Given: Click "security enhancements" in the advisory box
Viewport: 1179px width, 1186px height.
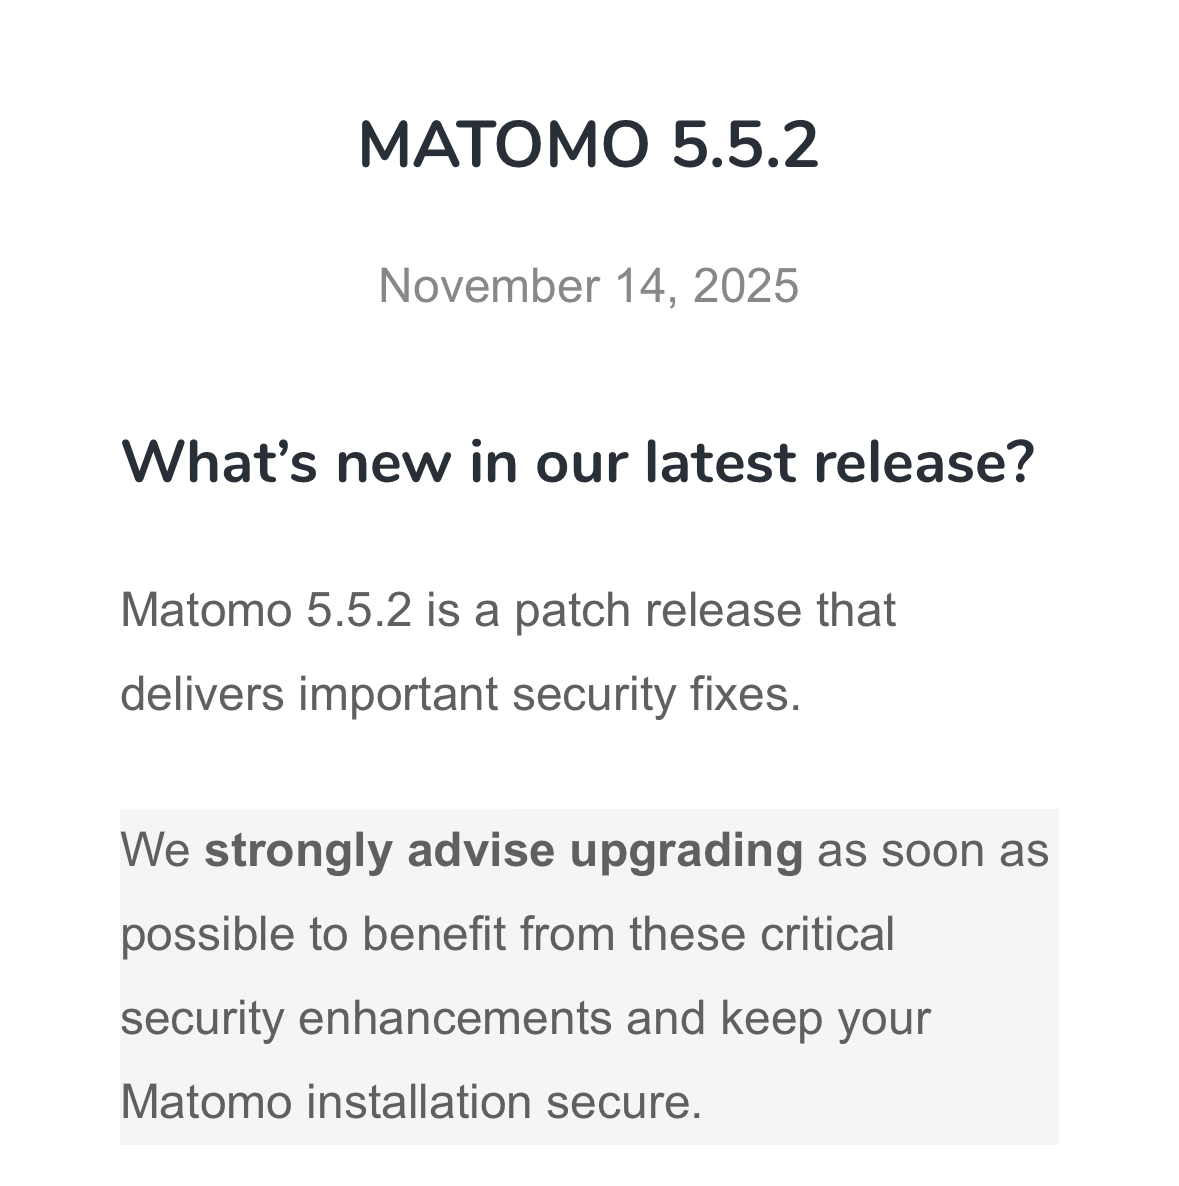Looking at the screenshot, I should coord(366,1018).
